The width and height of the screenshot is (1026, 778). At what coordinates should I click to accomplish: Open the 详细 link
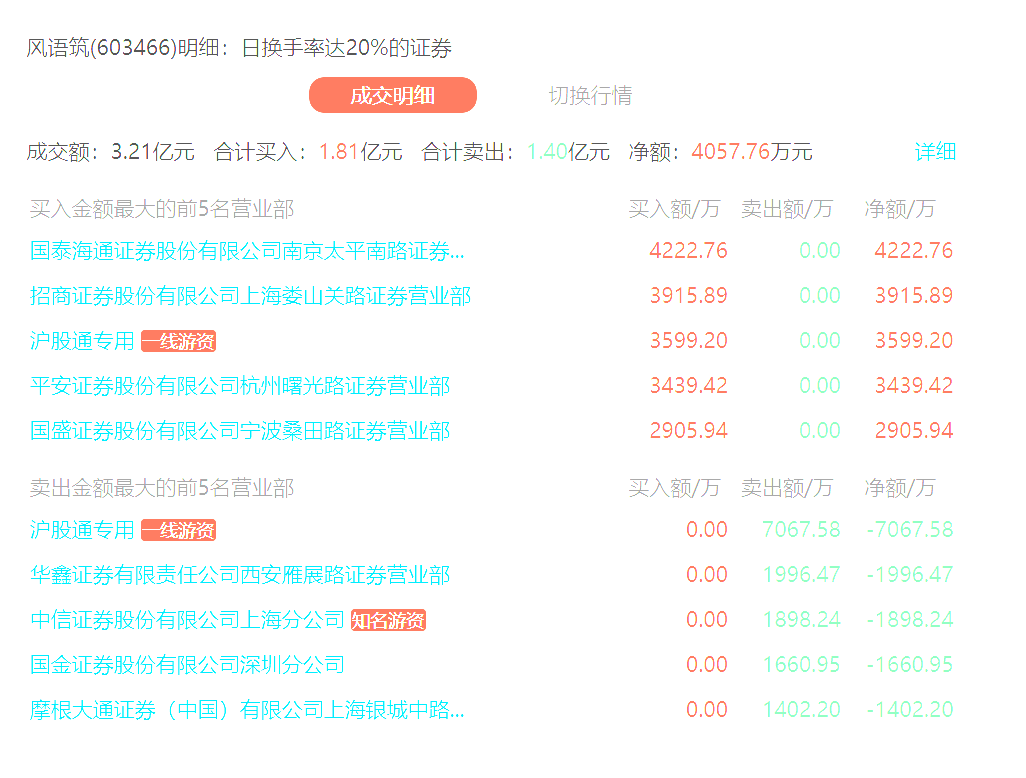(935, 152)
